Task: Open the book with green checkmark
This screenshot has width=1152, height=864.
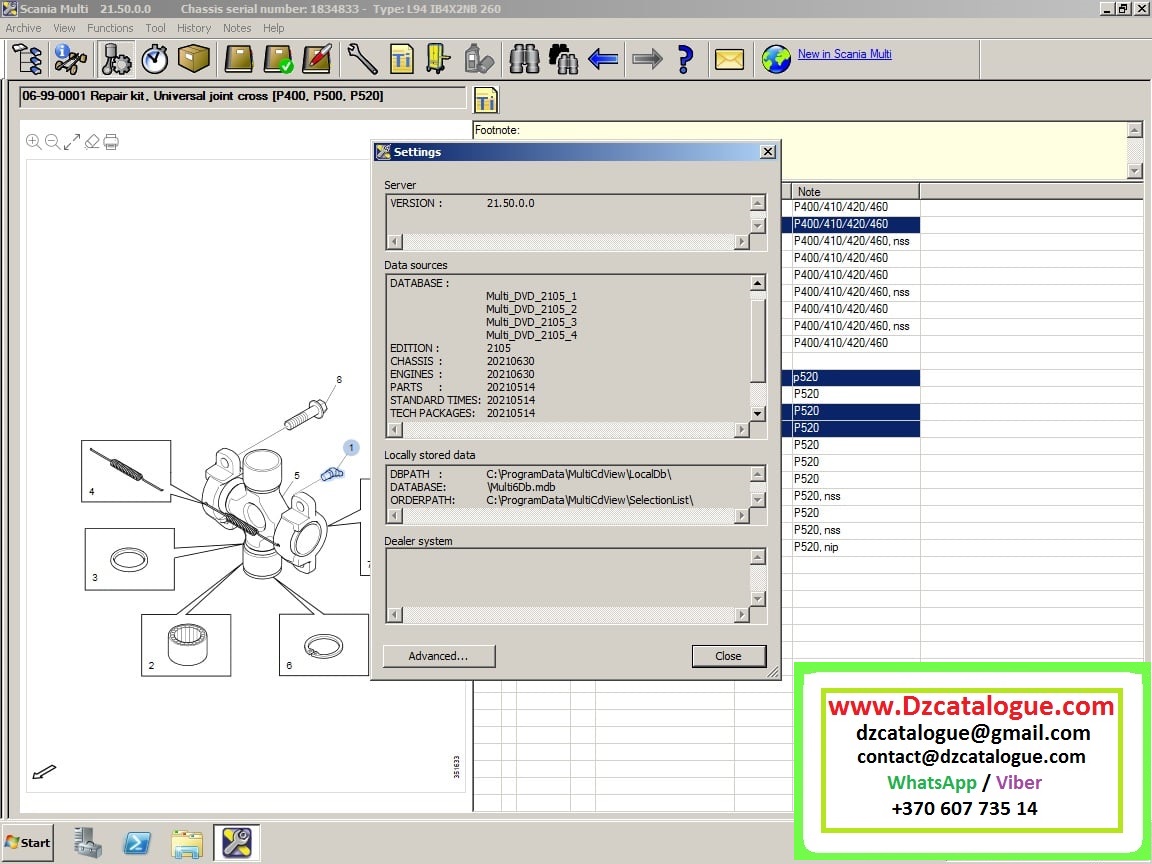Action: pyautogui.click(x=278, y=59)
